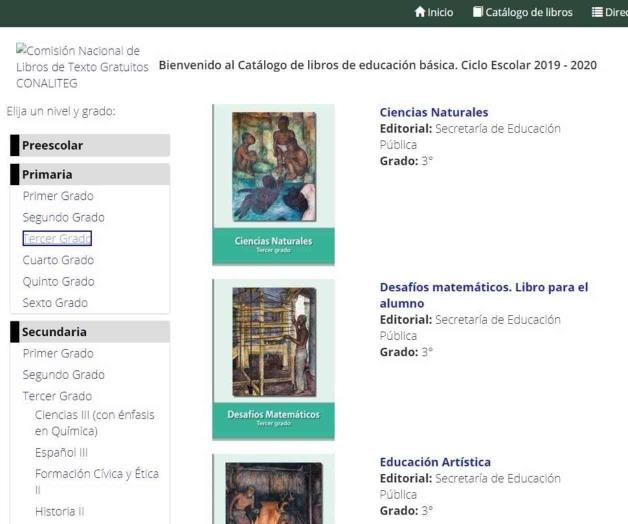The height and width of the screenshot is (524, 628).
Task: Open the Educación Artística title link
Action: tap(435, 462)
